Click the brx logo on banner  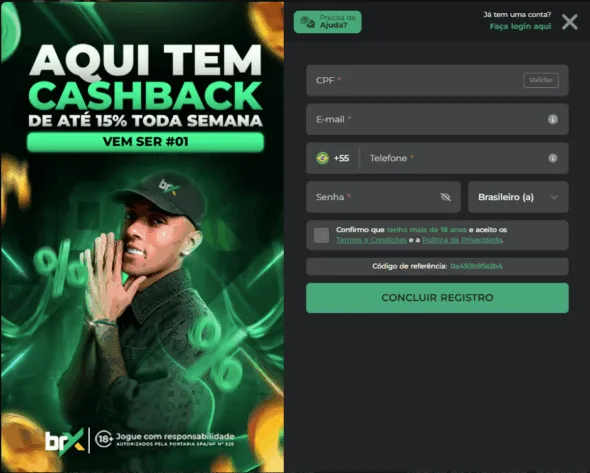click(x=65, y=441)
